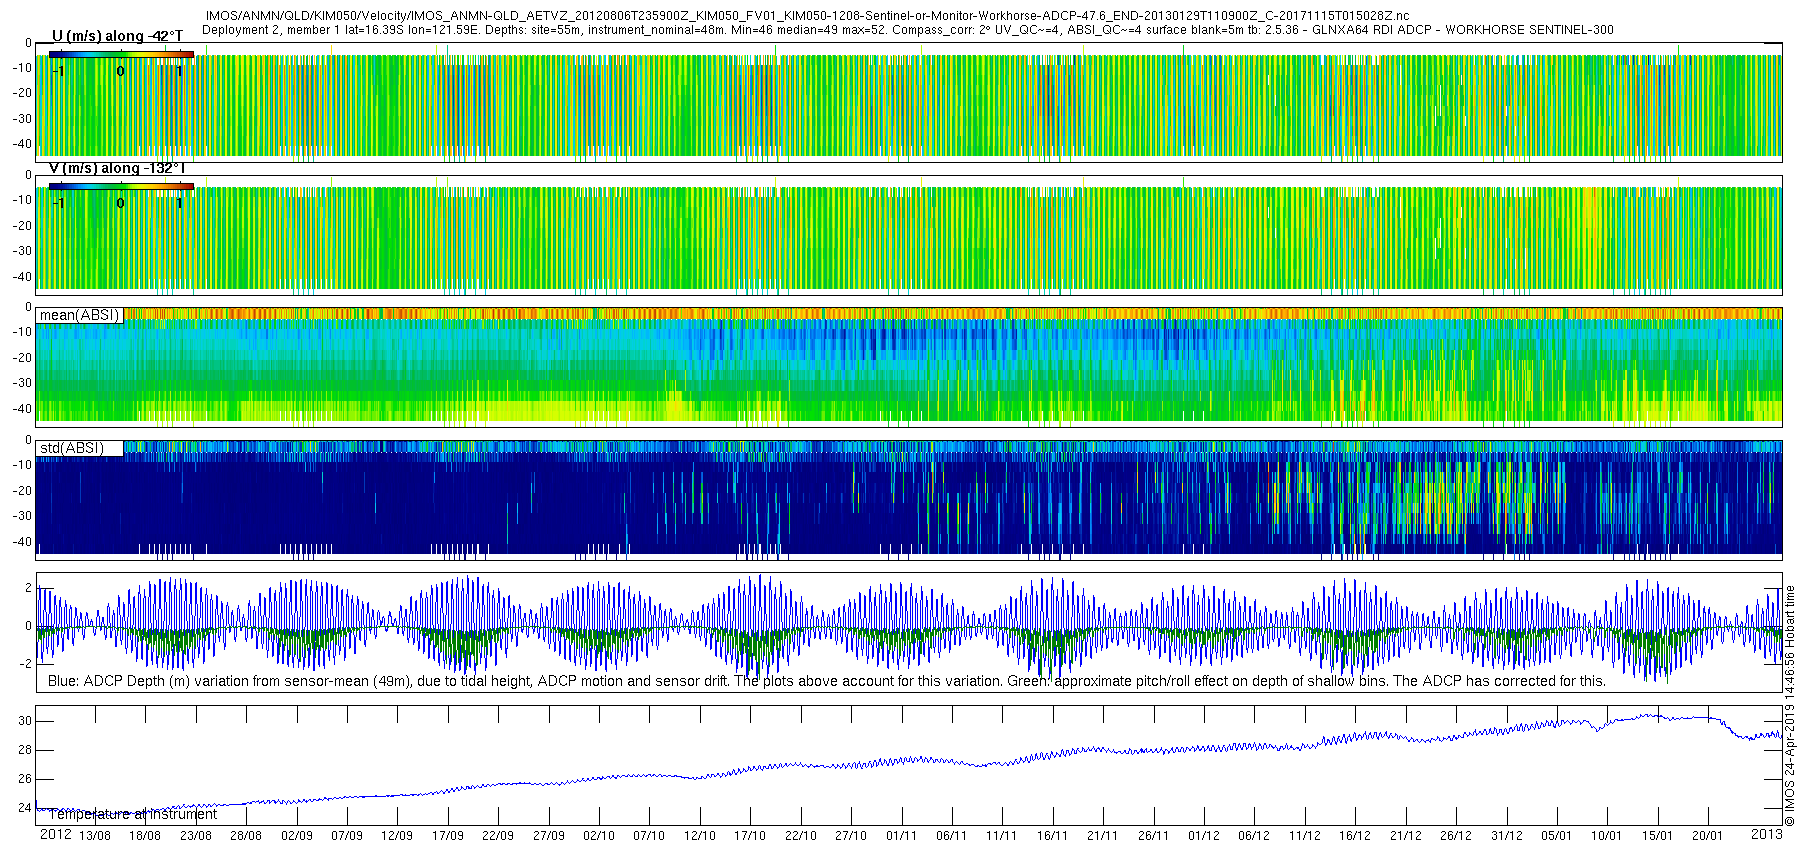The height and width of the screenshot is (850, 1800).
Task: Click the 26 tick on temperature axis
Action: coord(25,779)
